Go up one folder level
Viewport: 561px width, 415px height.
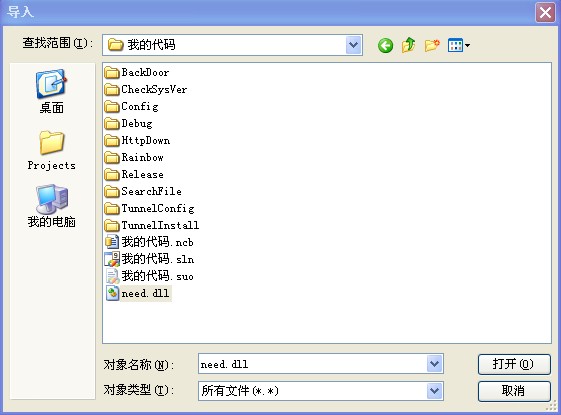tap(409, 45)
